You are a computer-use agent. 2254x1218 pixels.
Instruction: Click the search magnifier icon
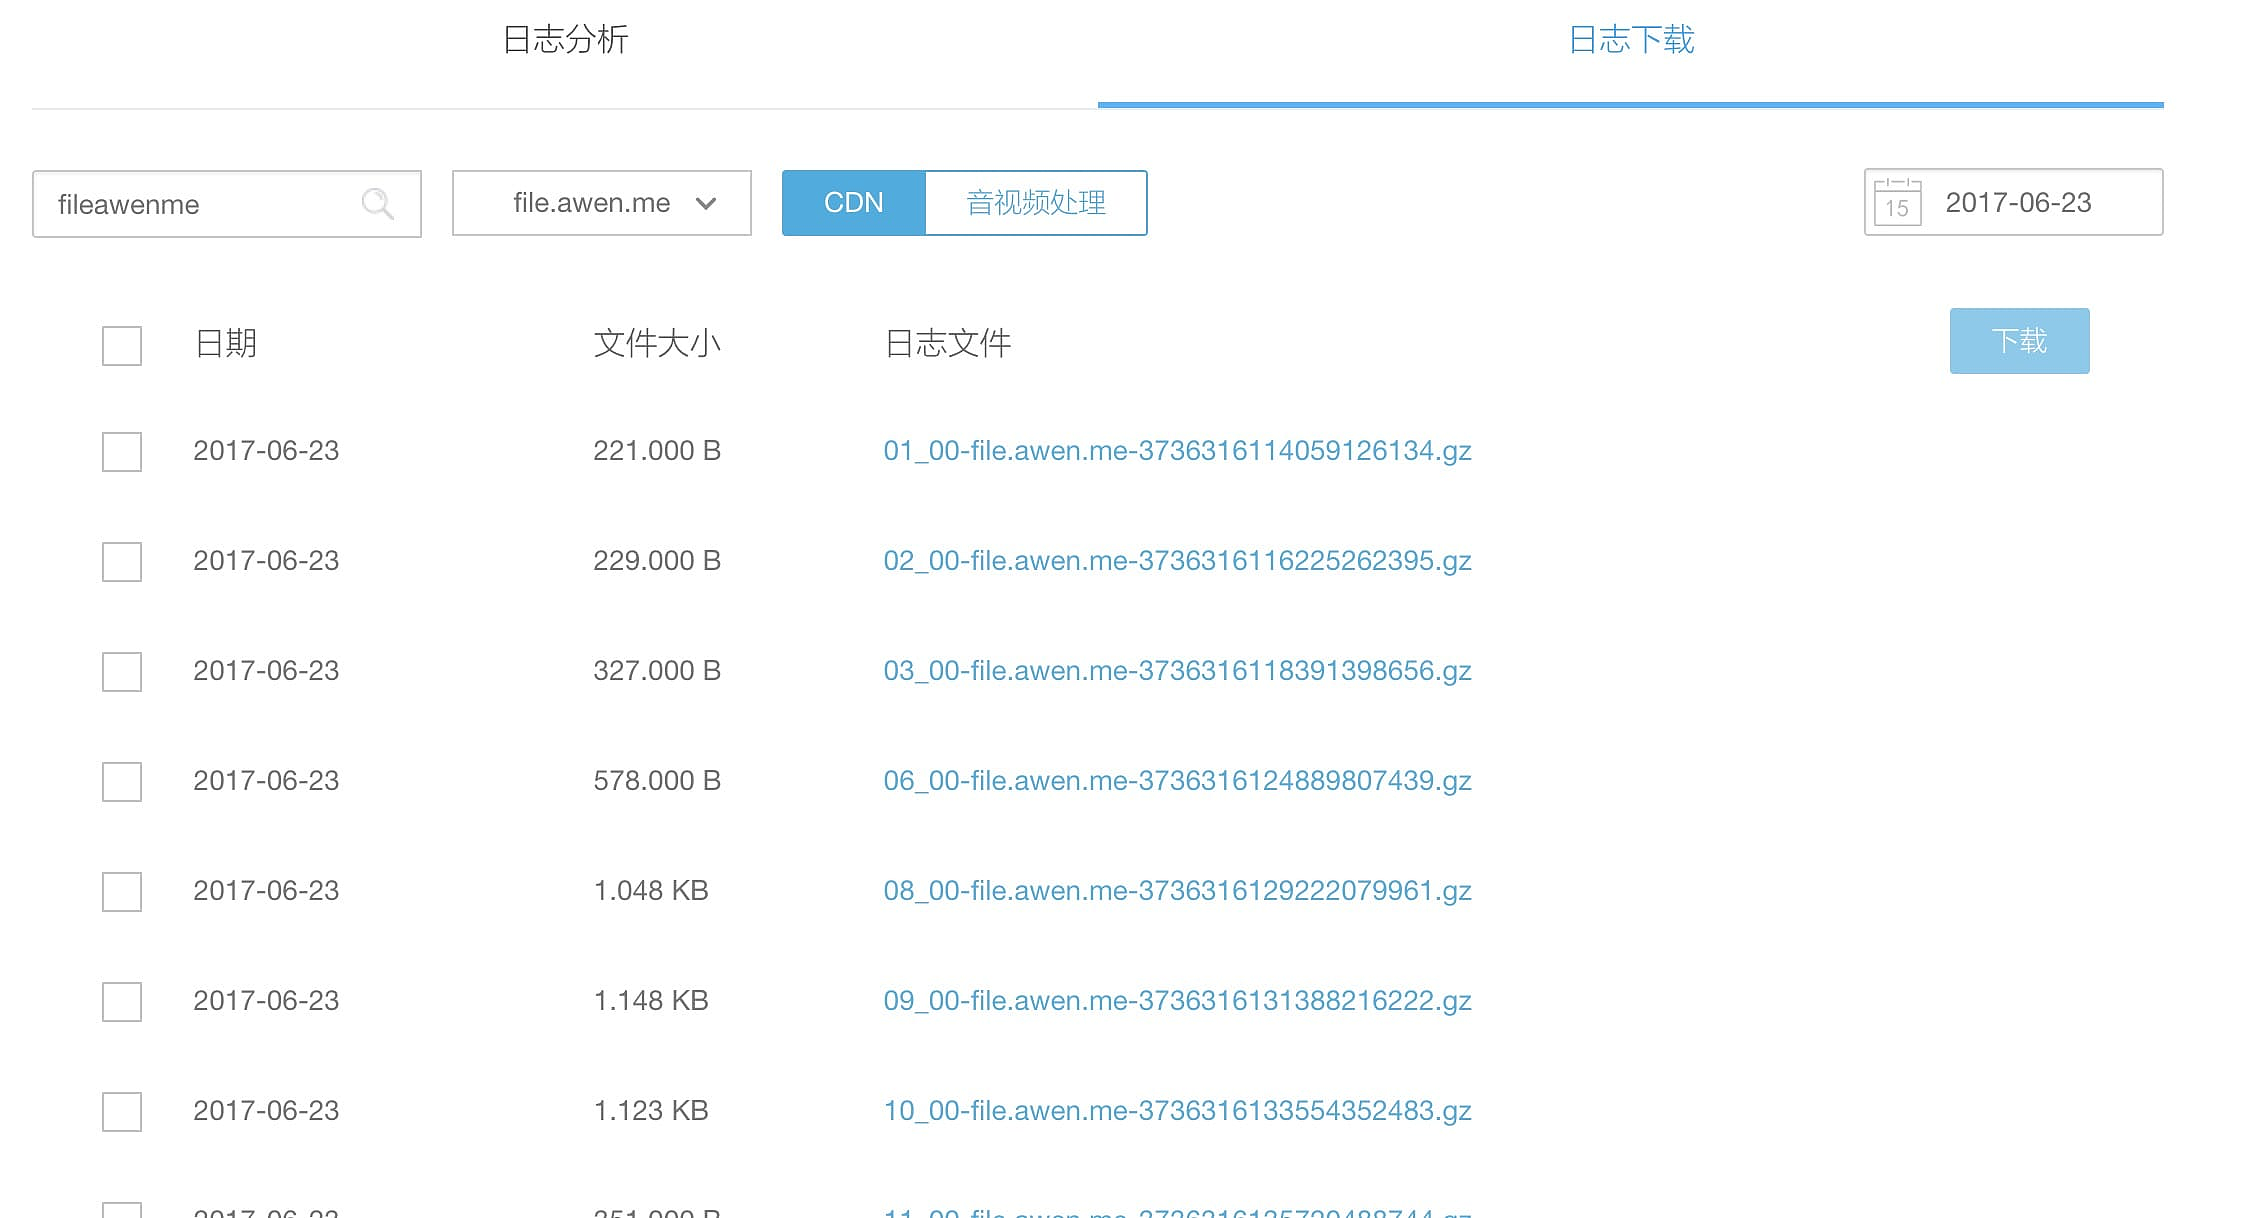pos(377,204)
